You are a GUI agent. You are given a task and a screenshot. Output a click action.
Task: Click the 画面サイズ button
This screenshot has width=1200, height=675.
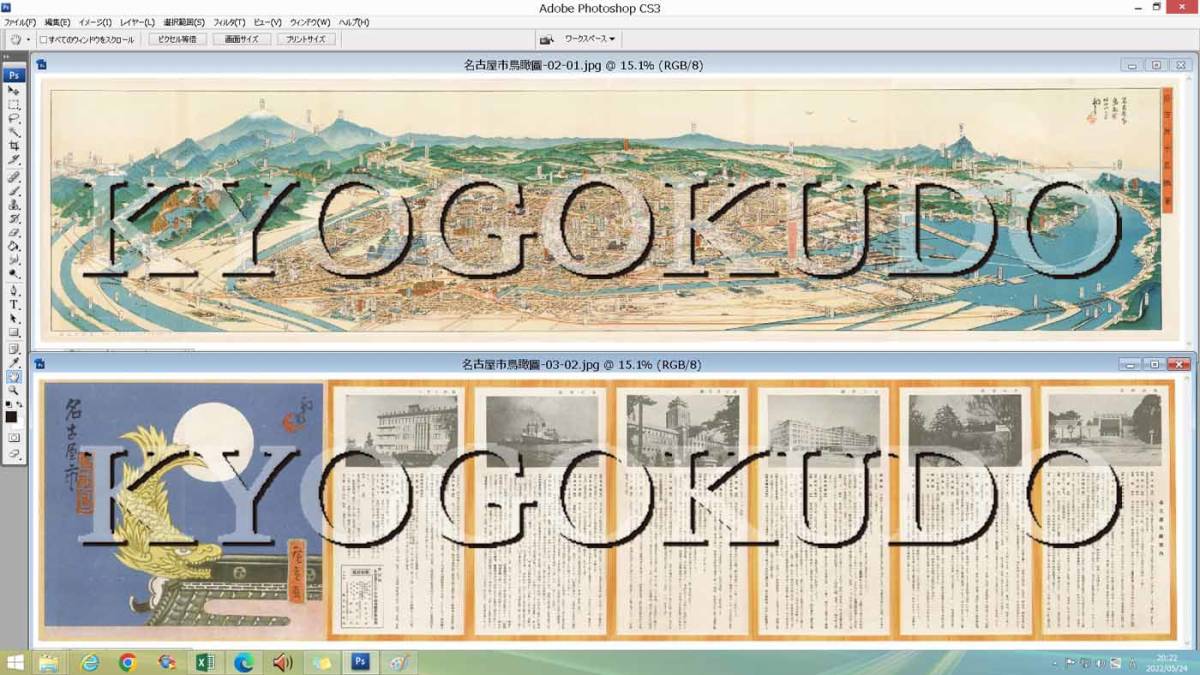click(x=241, y=40)
